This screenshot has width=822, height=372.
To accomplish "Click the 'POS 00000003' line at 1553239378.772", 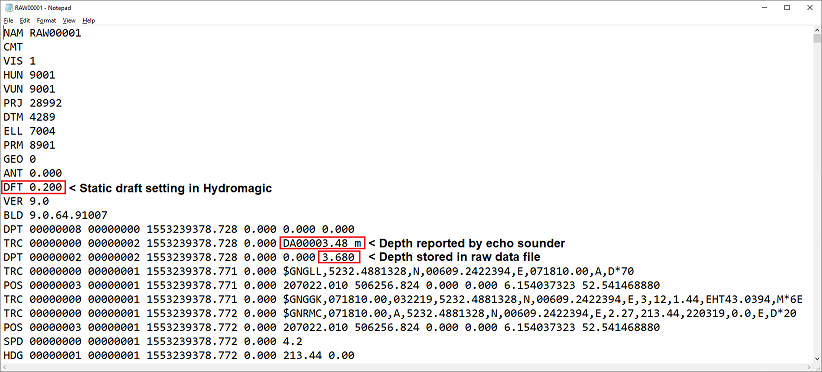I will (331, 327).
